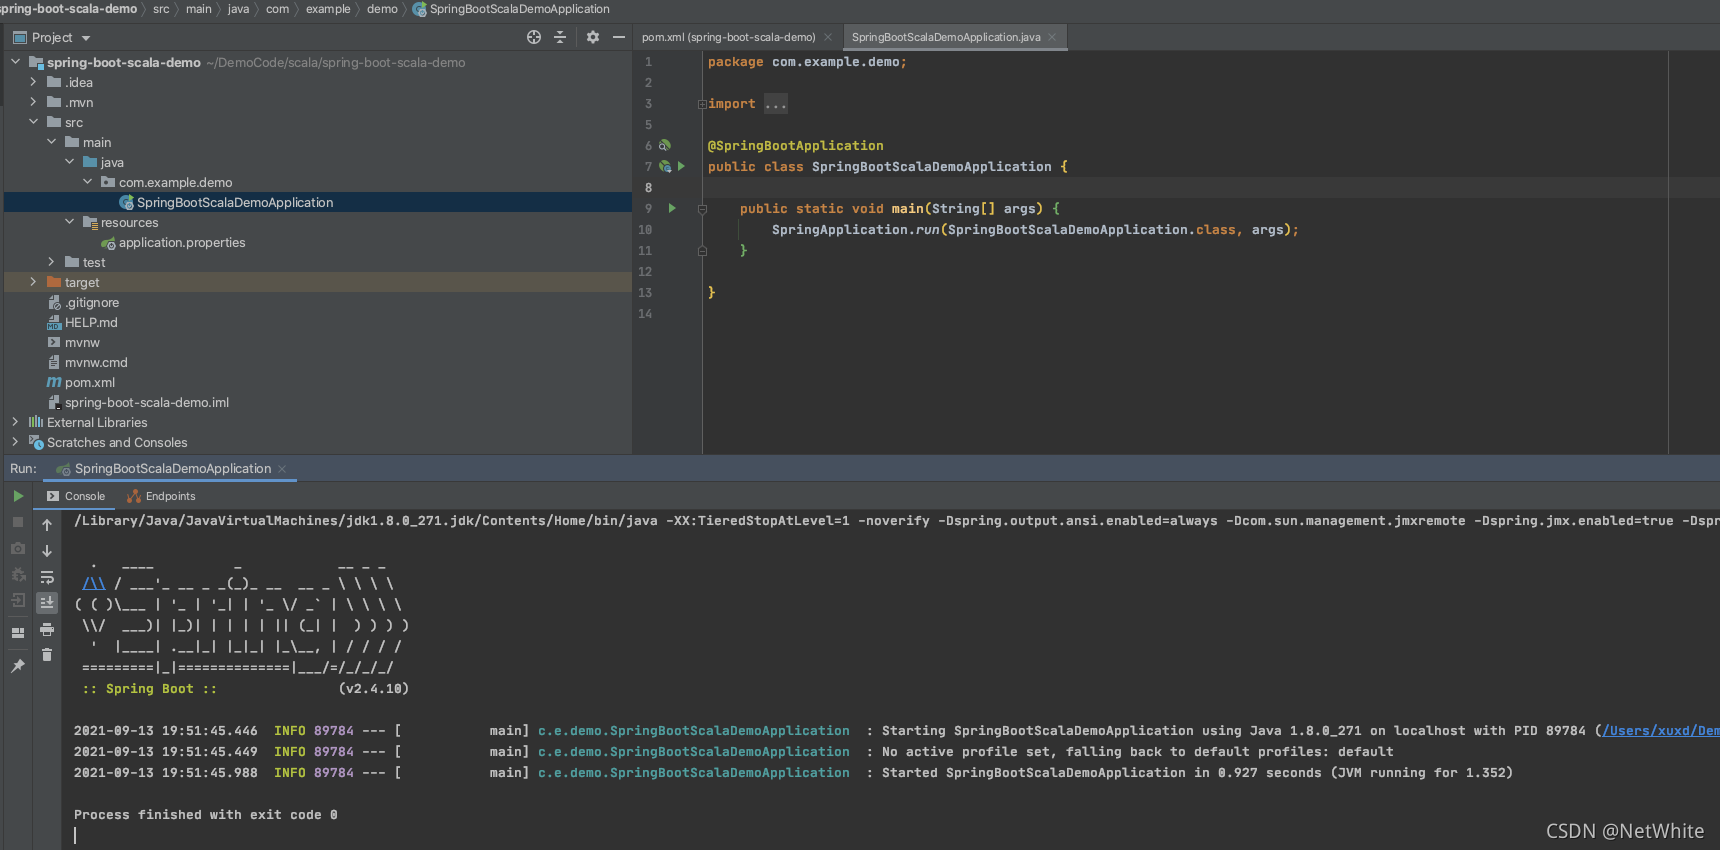
Task: Place cursor on SpringApplication.run line 10
Action: (x=1035, y=230)
